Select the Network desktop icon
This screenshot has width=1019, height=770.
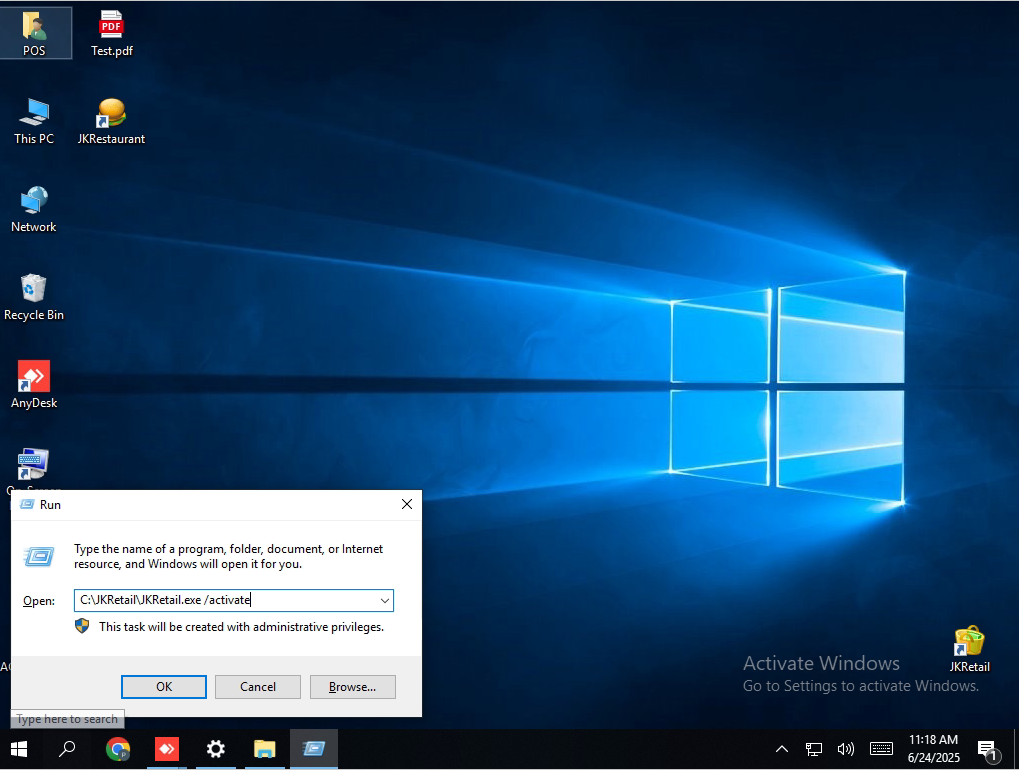tap(34, 209)
